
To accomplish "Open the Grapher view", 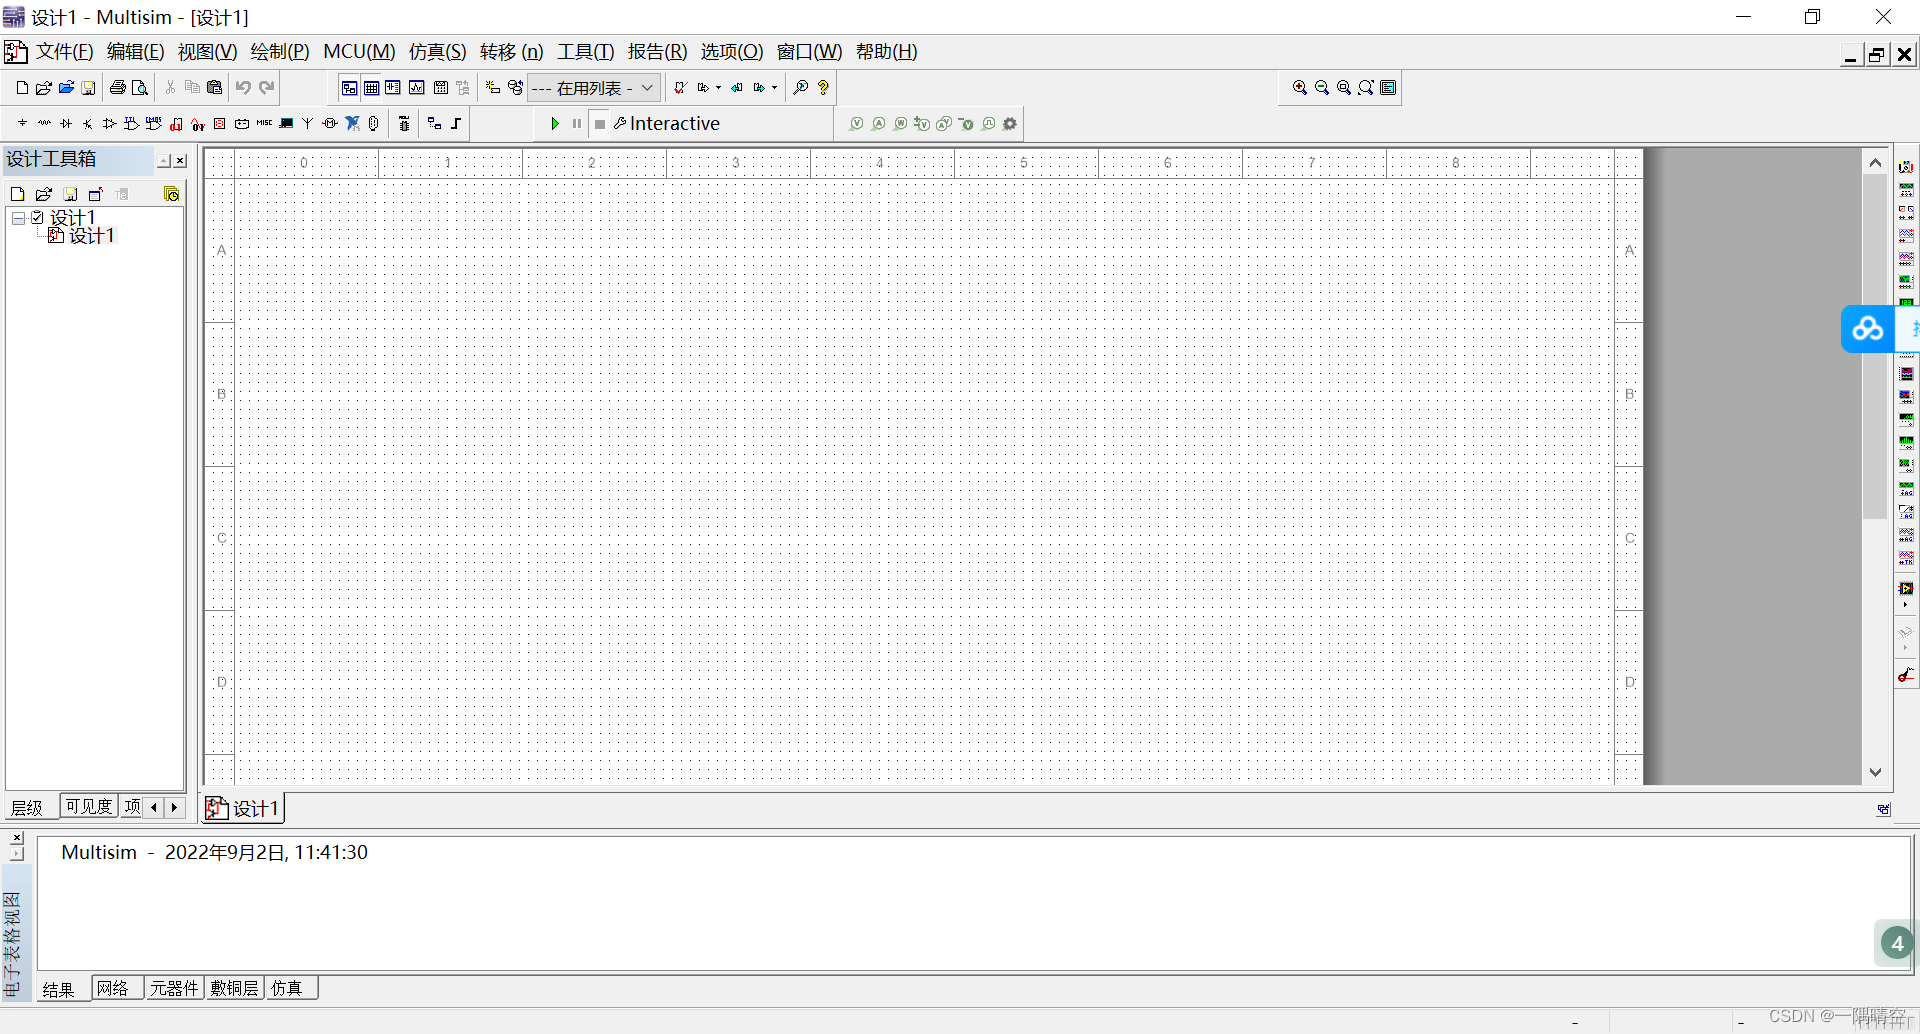I will [x=417, y=88].
